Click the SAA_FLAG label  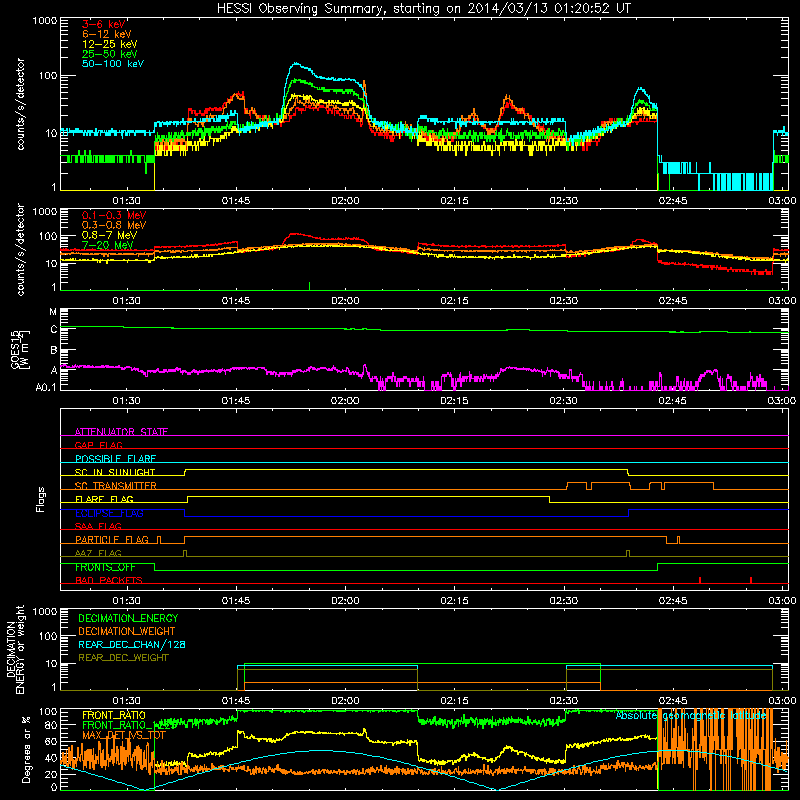point(98,526)
